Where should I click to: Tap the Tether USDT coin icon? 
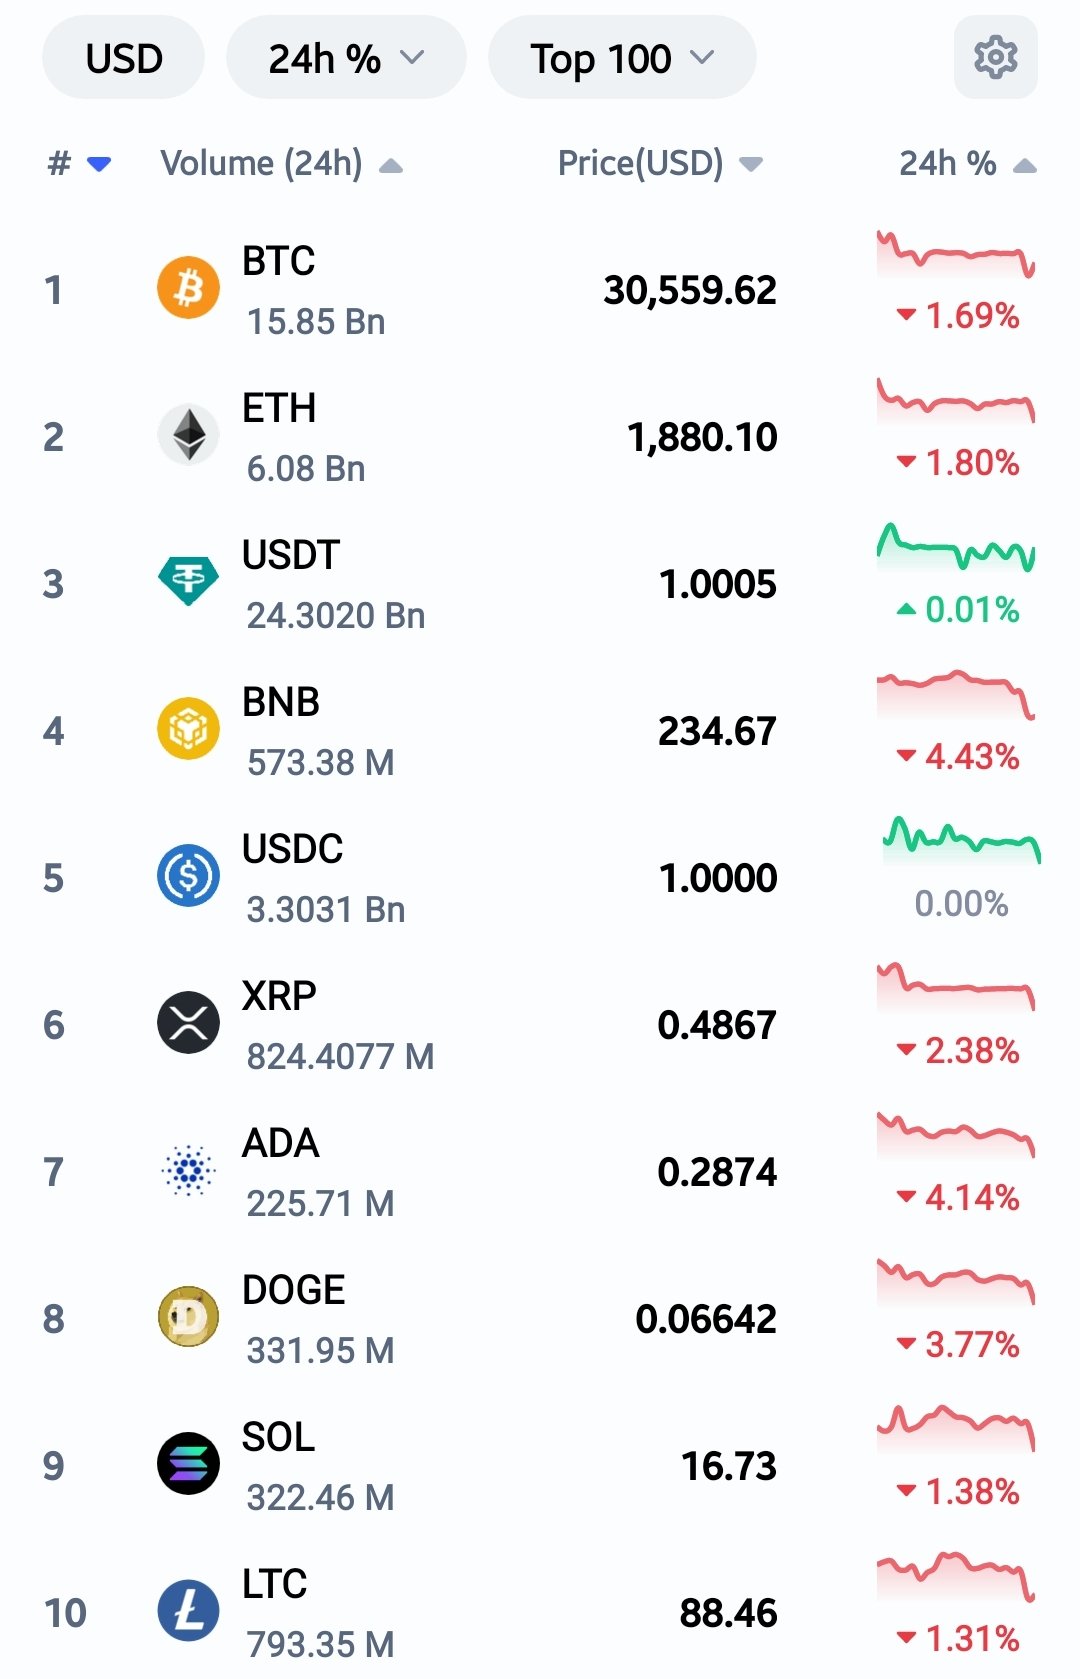188,582
